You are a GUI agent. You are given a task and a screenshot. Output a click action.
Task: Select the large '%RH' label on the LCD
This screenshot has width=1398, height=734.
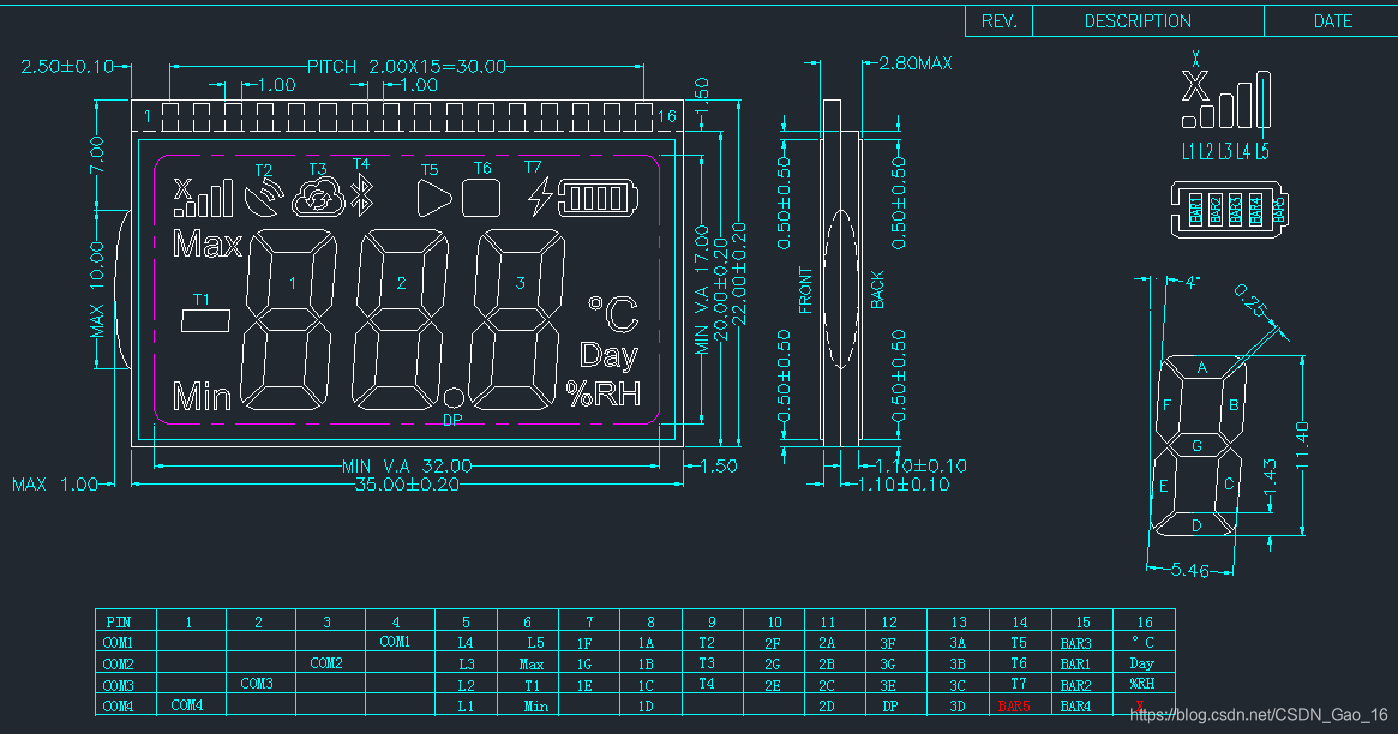603,394
